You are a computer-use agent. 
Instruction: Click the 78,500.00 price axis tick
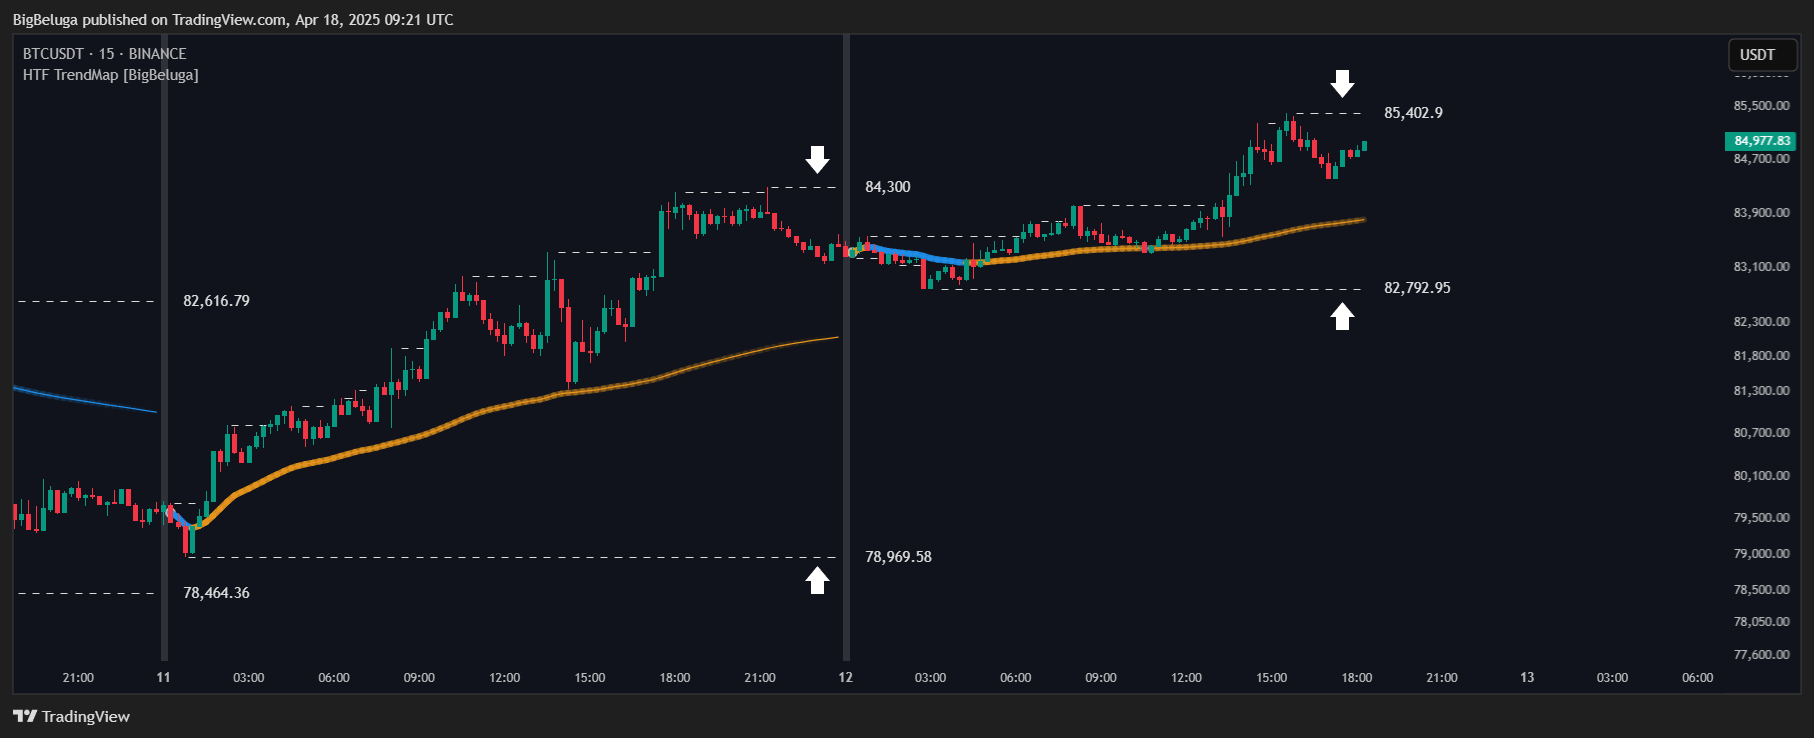click(1762, 590)
